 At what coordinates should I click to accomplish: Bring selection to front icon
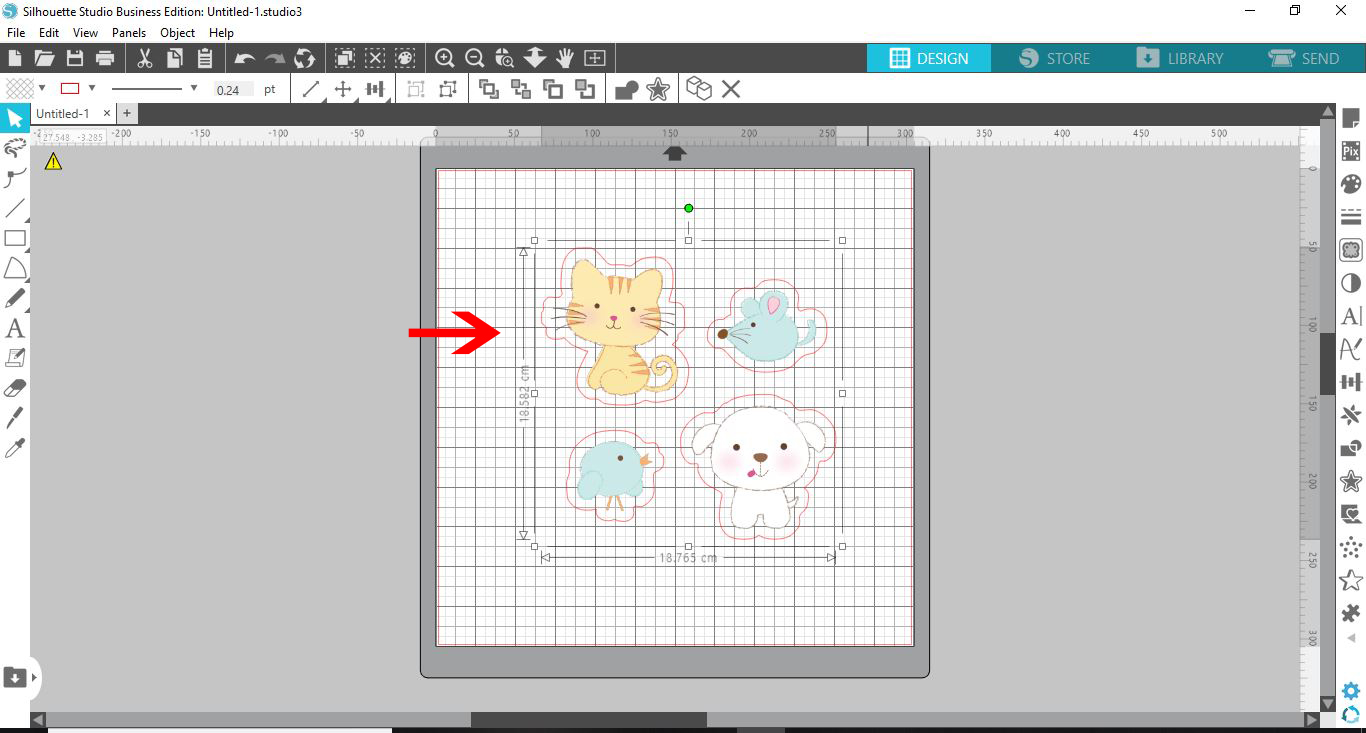pyautogui.click(x=489, y=89)
